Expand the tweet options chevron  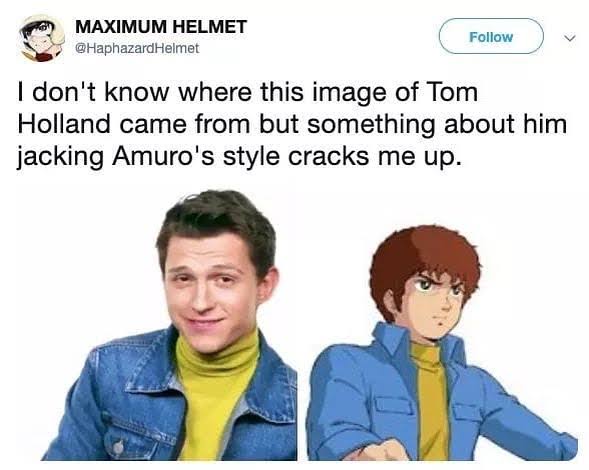[569, 38]
